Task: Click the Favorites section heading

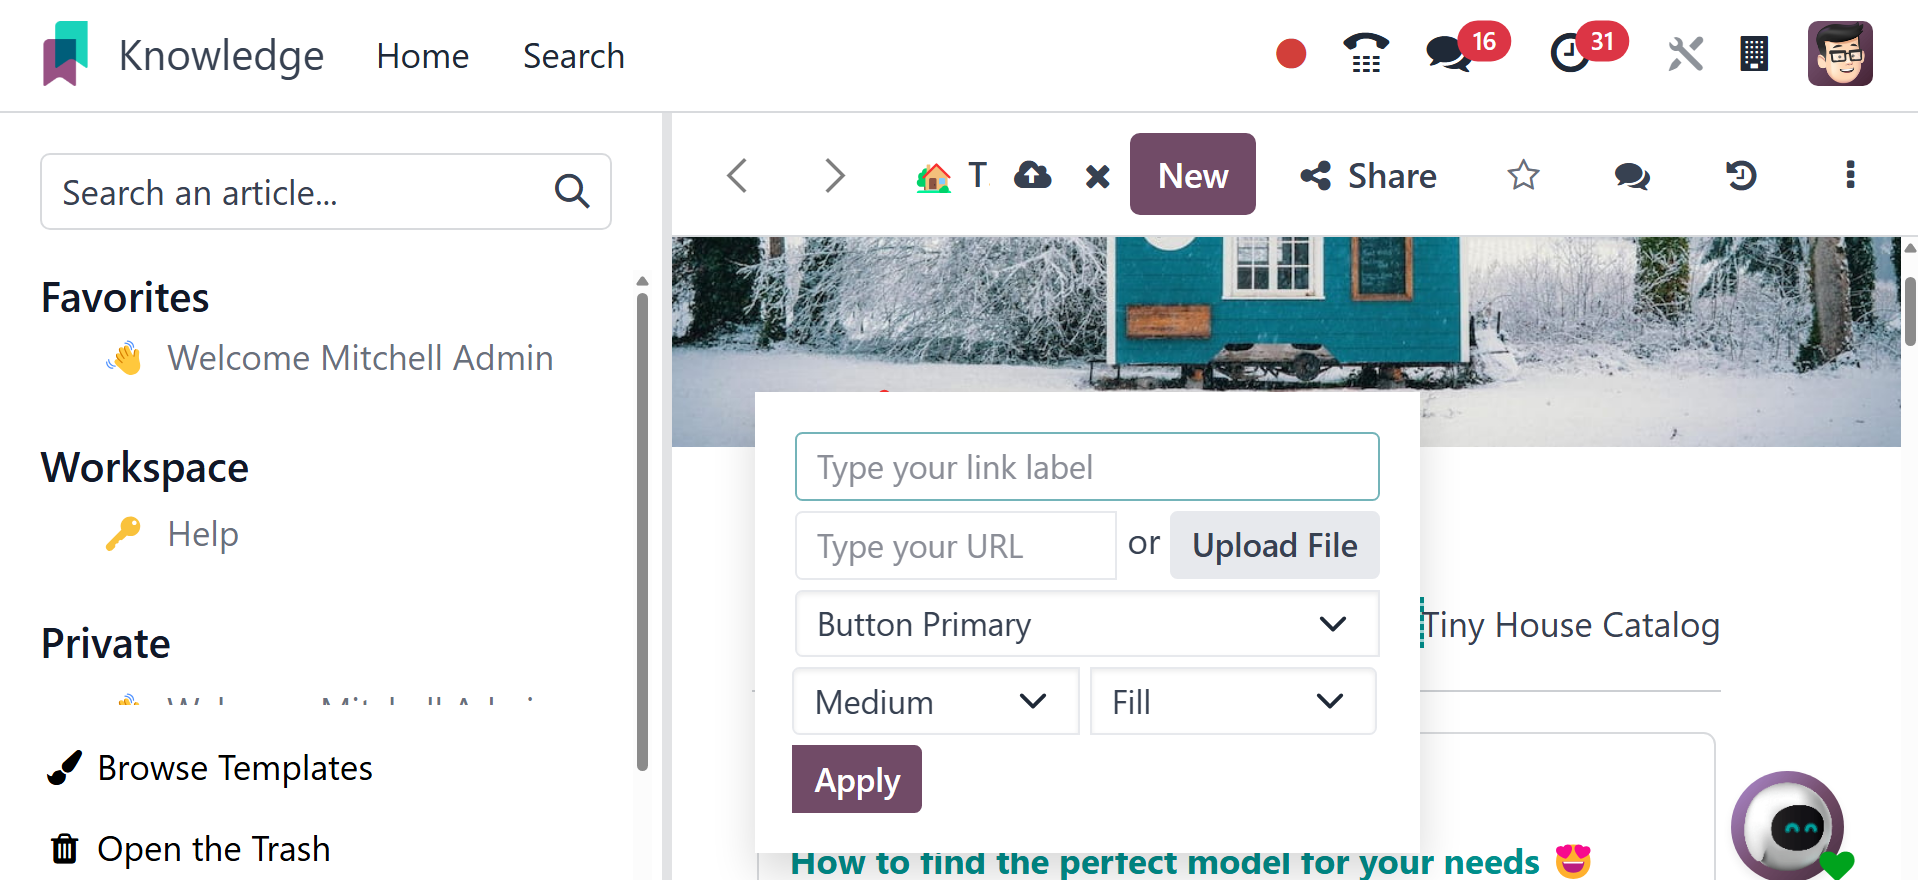Action: pyautogui.click(x=125, y=298)
